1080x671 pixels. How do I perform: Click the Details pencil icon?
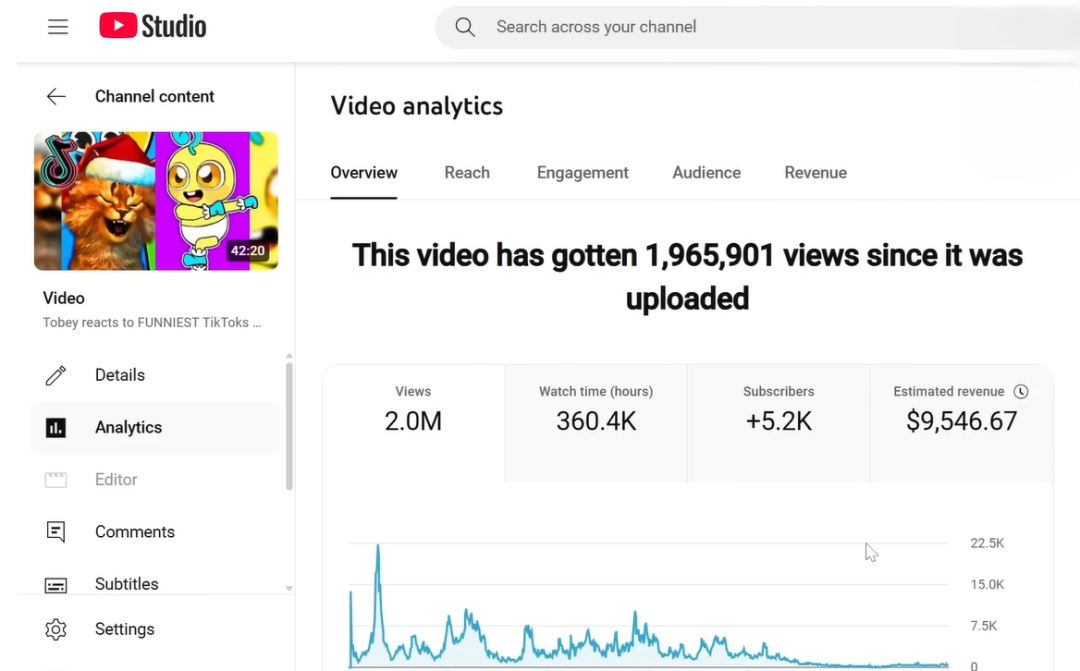(56, 375)
